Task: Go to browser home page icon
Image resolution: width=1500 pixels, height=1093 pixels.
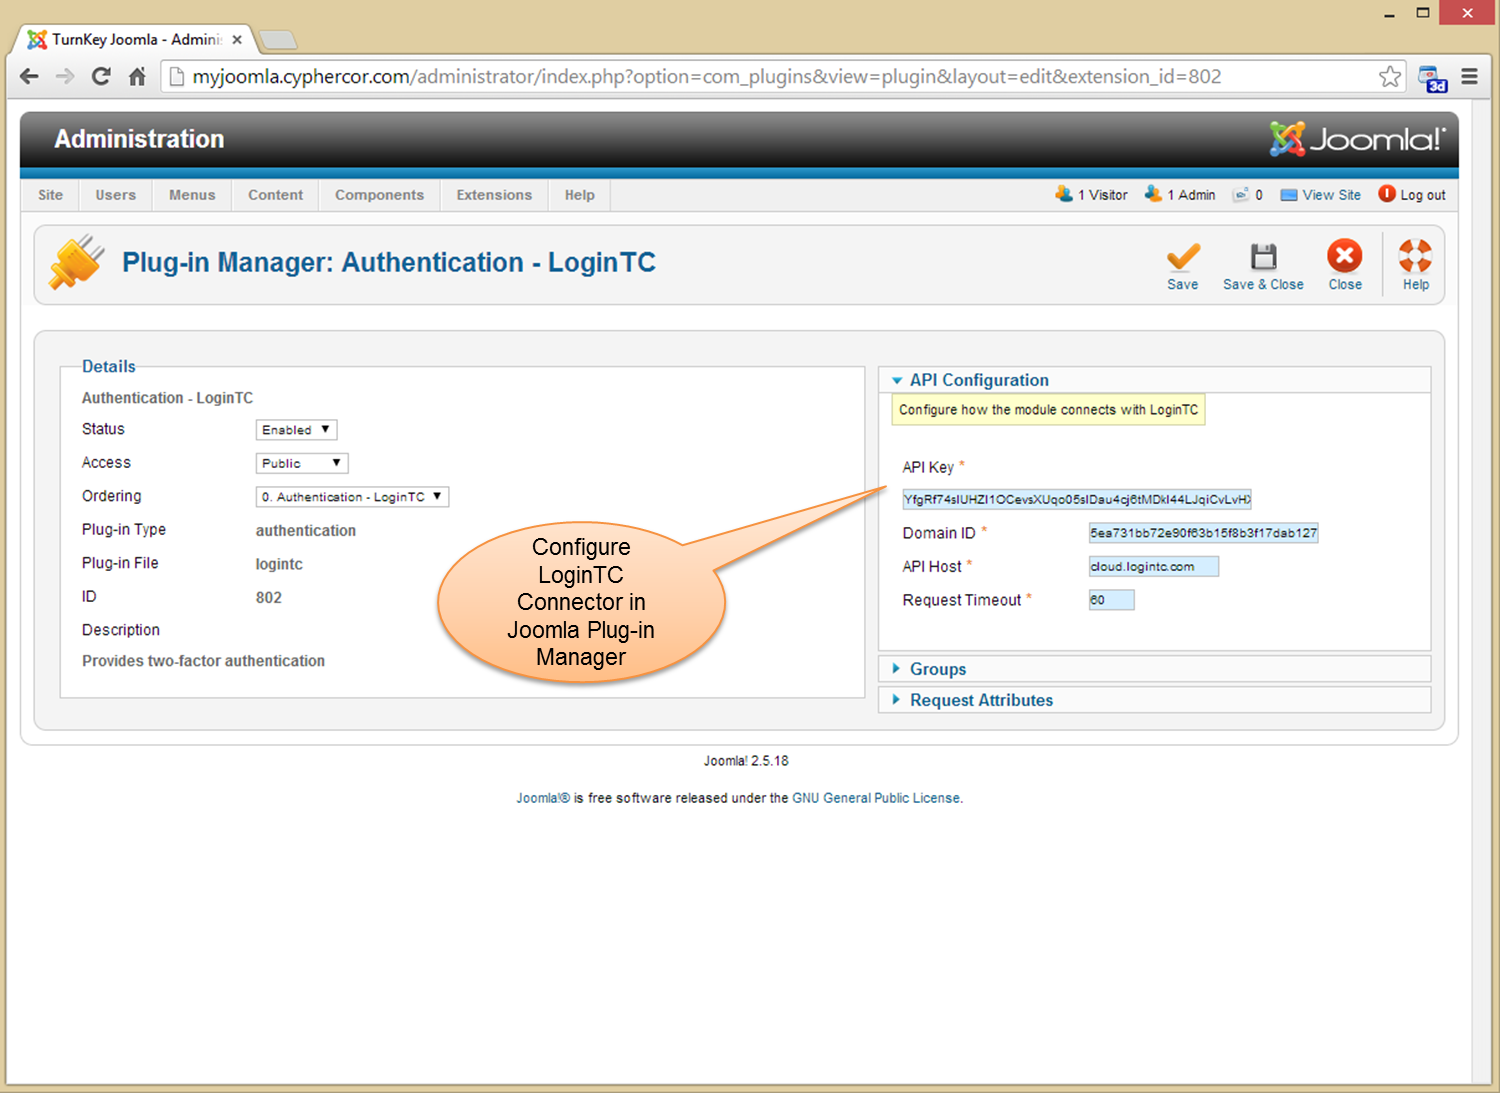Action: (x=137, y=76)
